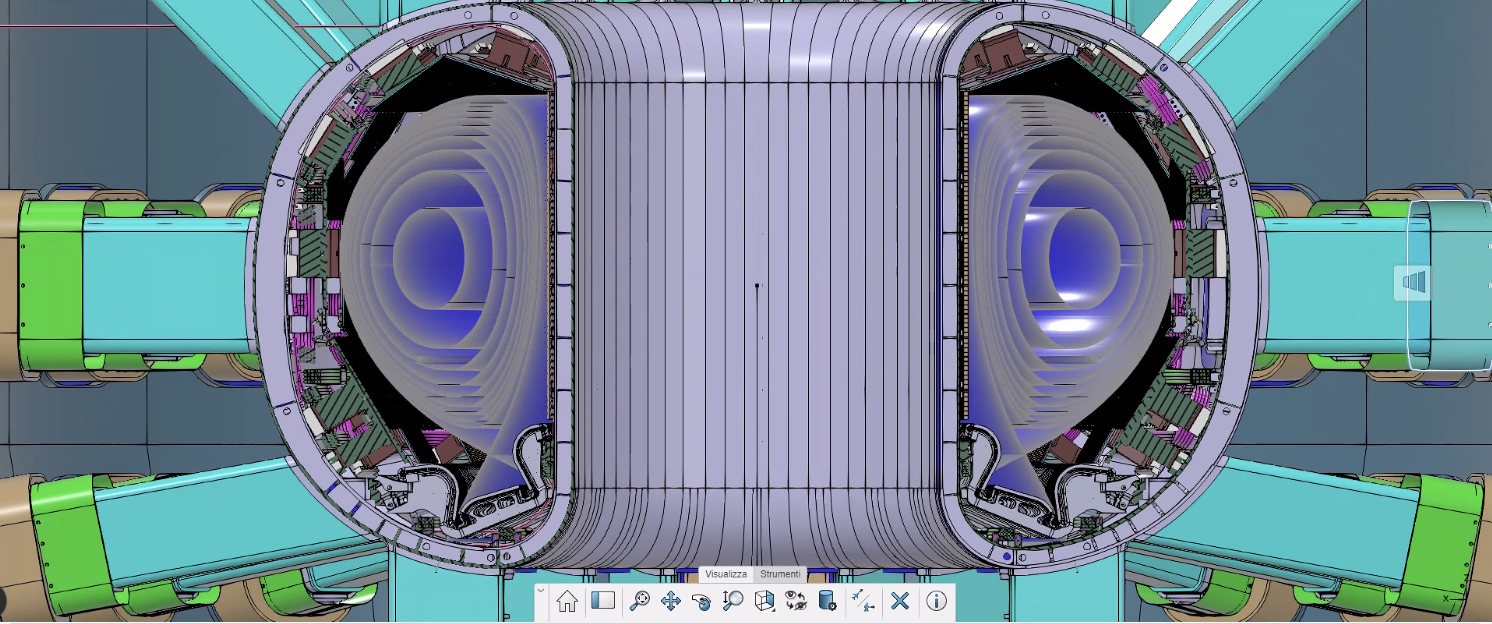
Task: Collapse the toolbar with the chevron
Action: [x=541, y=590]
